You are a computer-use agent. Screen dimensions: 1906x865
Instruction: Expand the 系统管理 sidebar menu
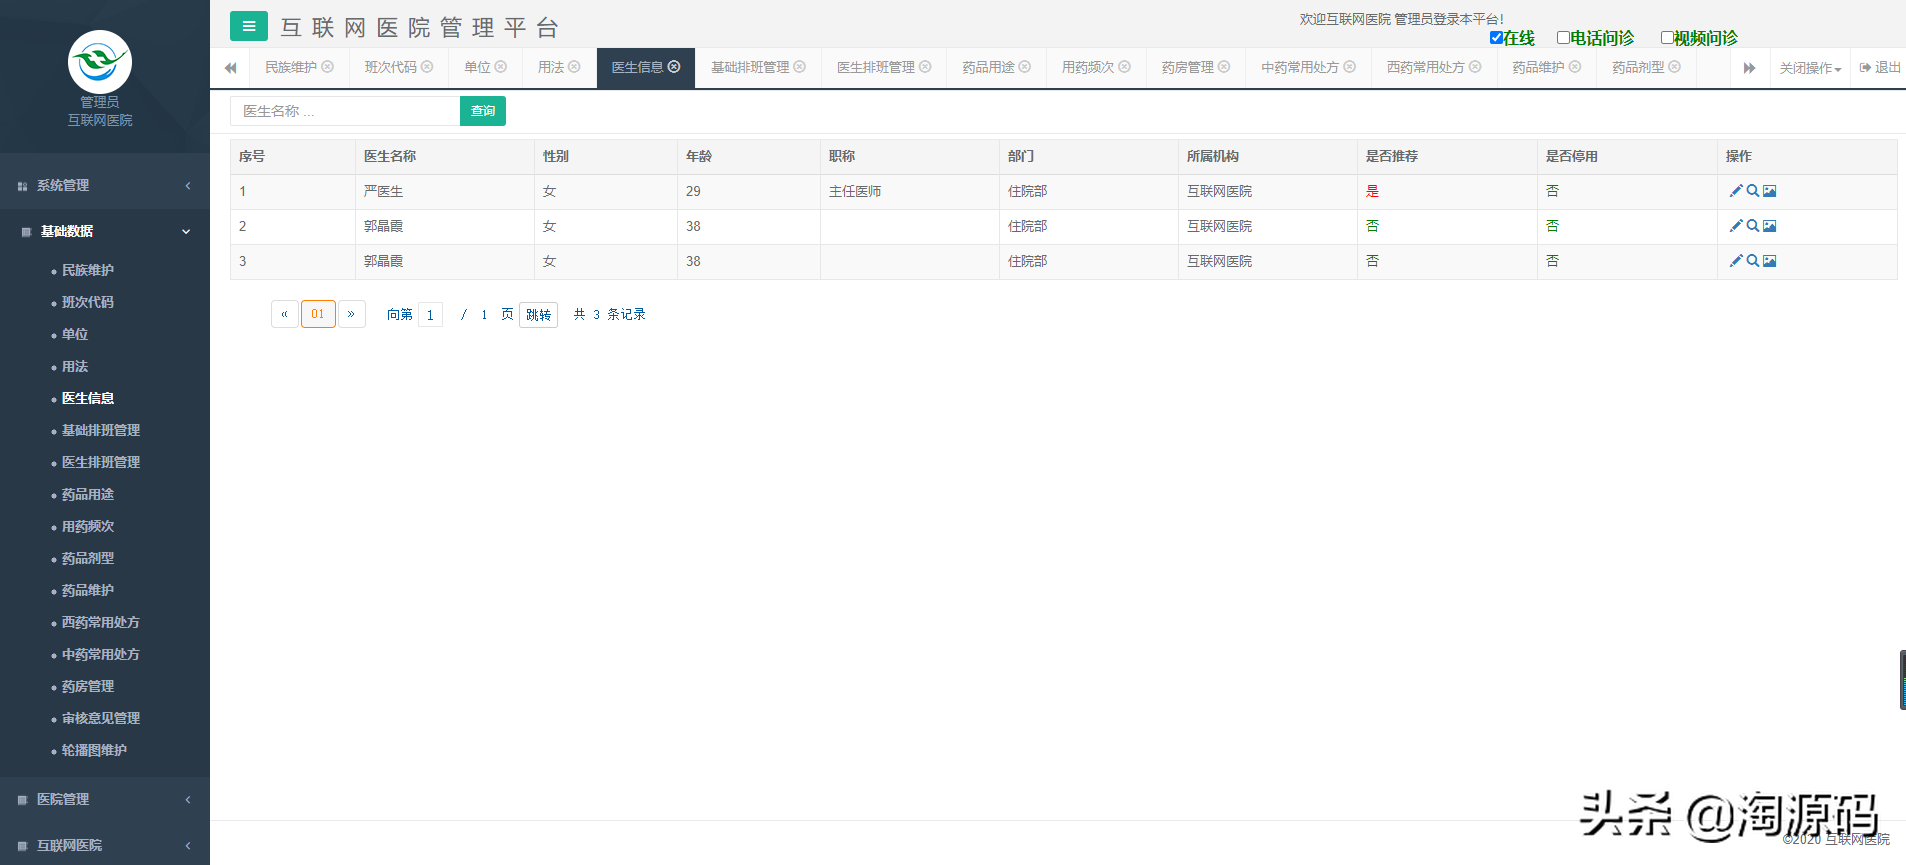(105, 186)
